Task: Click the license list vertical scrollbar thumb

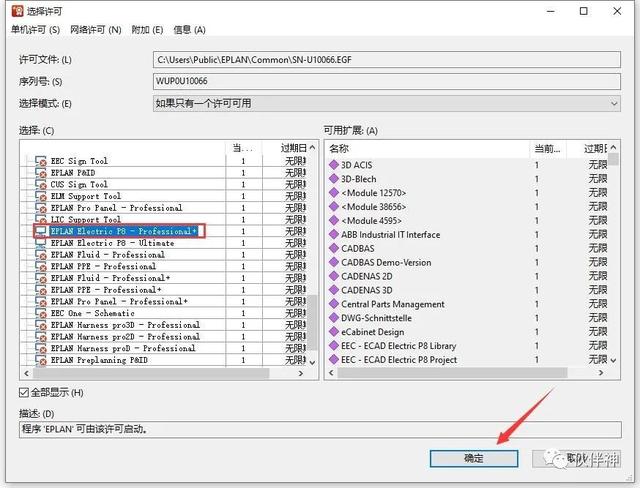Action: [x=313, y=322]
